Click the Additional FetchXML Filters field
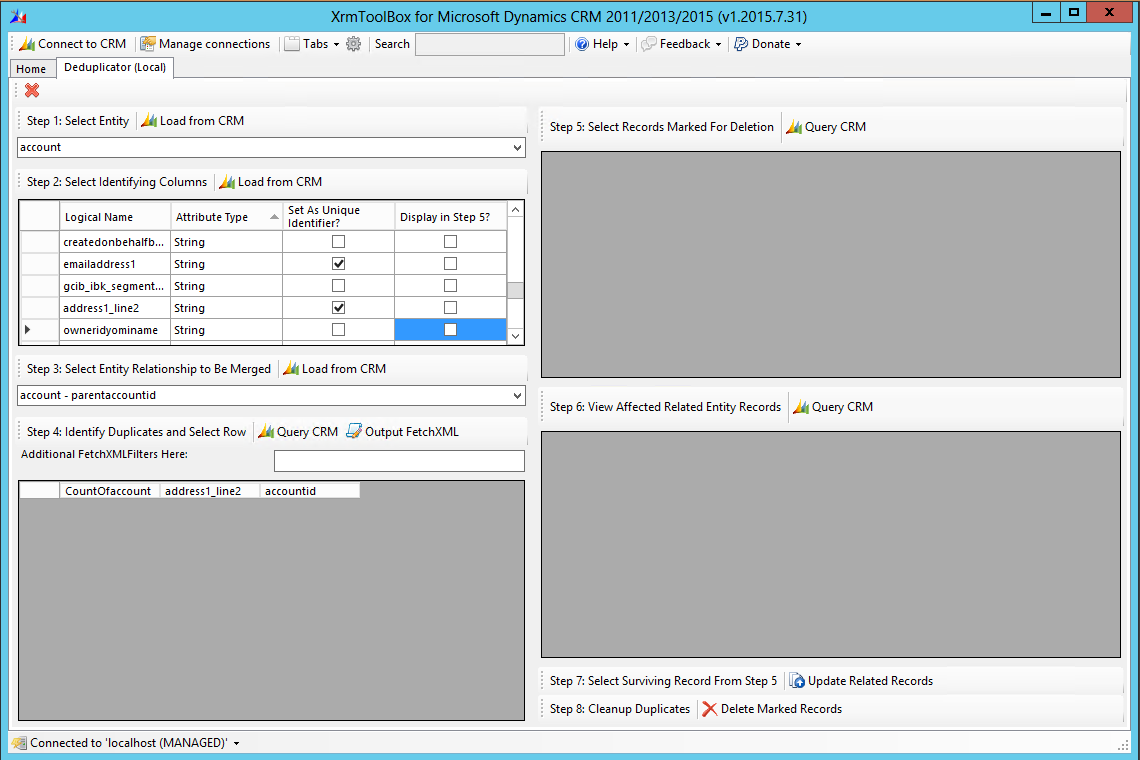The image size is (1140, 760). pyautogui.click(x=399, y=461)
